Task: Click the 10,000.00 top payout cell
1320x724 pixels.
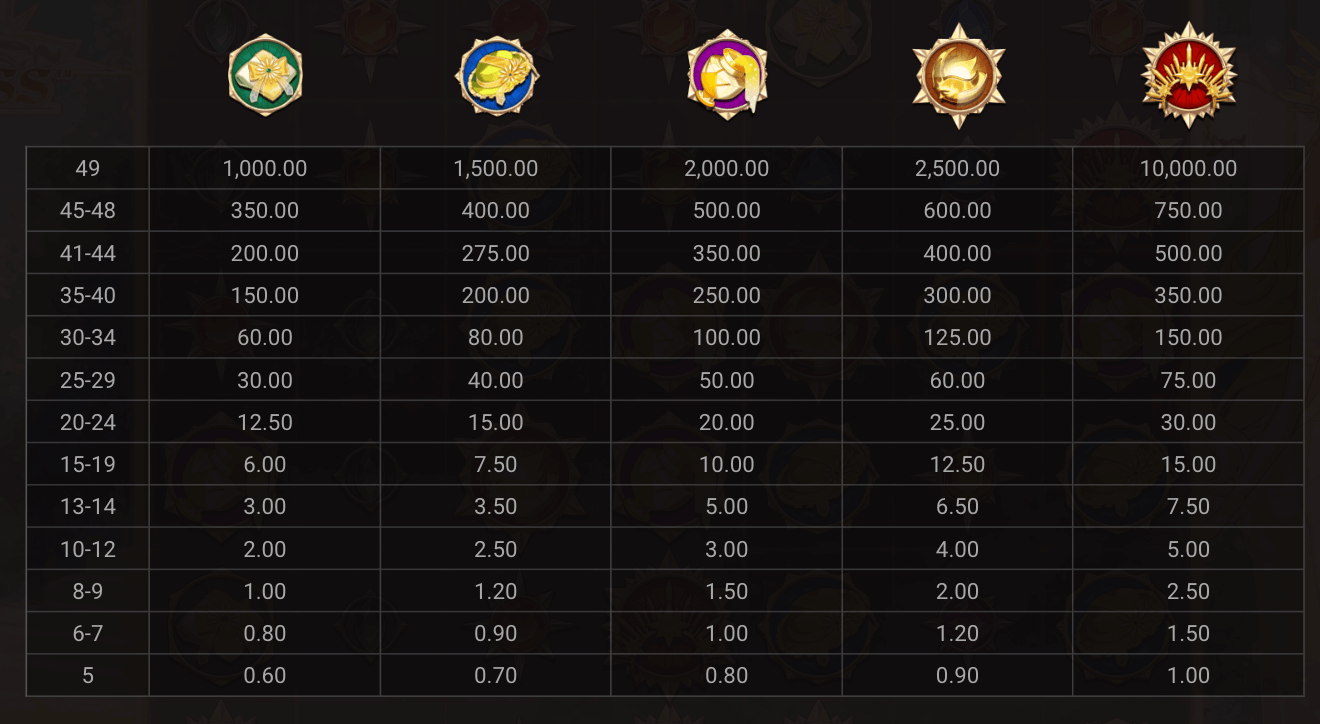Action: pyautogui.click(x=1188, y=169)
